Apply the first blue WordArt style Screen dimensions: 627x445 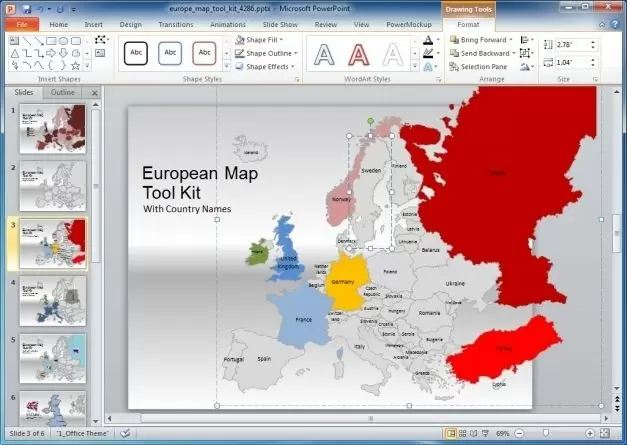(x=324, y=53)
